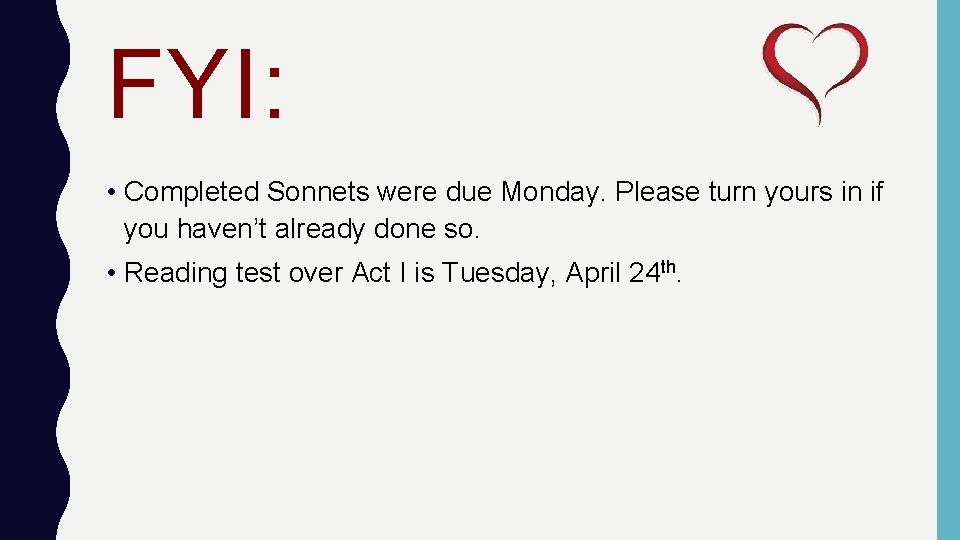Screen dimensions: 960x540
Task: Click the number '24' in the date
Action: (x=645, y=273)
